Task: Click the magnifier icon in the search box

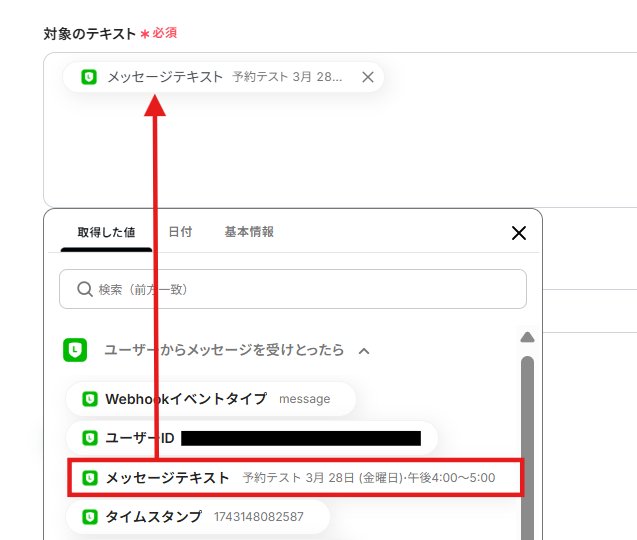Action: point(84,289)
